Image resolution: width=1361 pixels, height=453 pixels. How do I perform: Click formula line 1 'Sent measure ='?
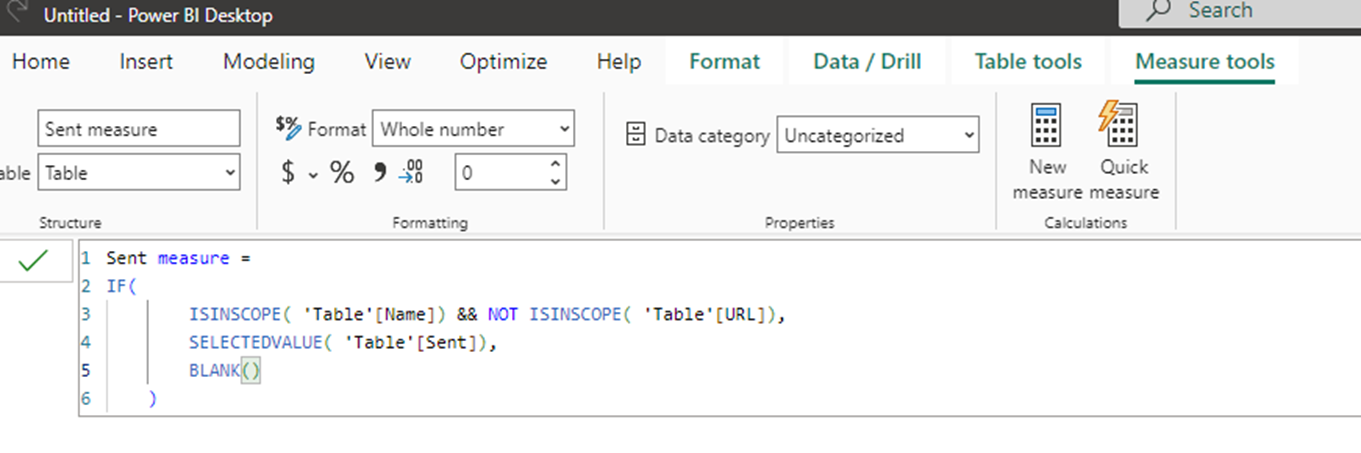pyautogui.click(x=178, y=258)
